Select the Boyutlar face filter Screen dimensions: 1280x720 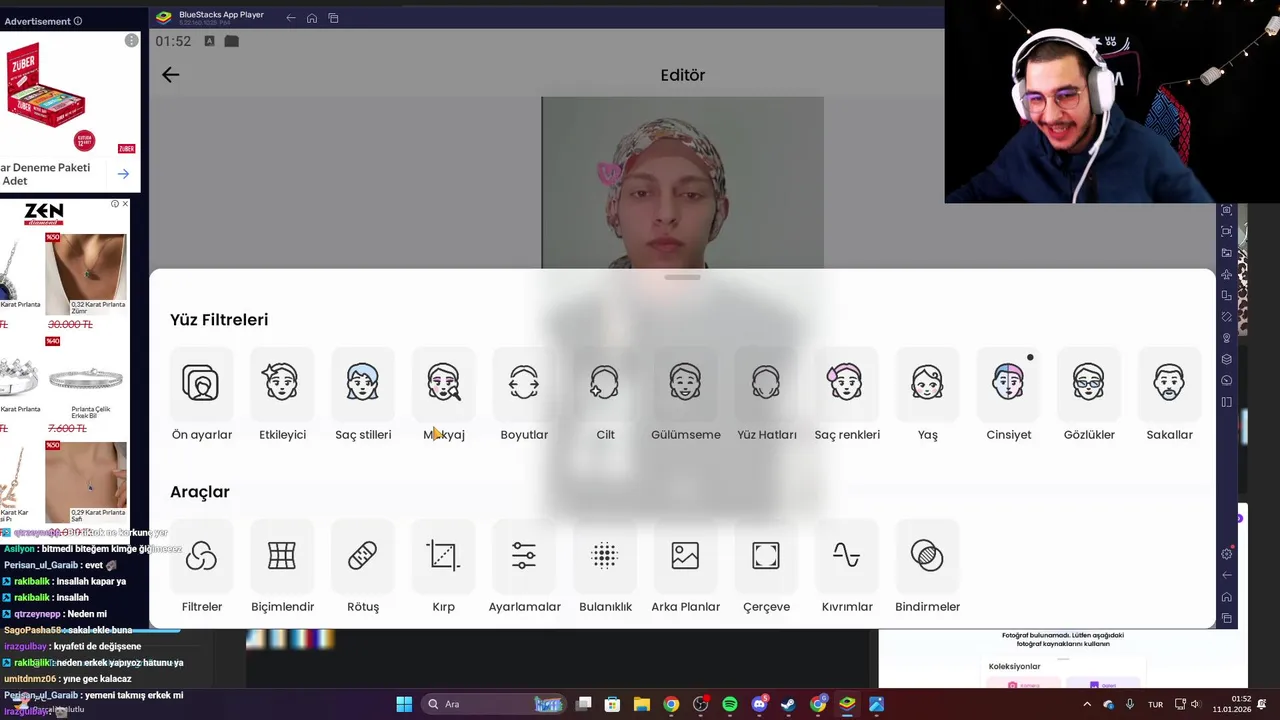[x=524, y=394]
